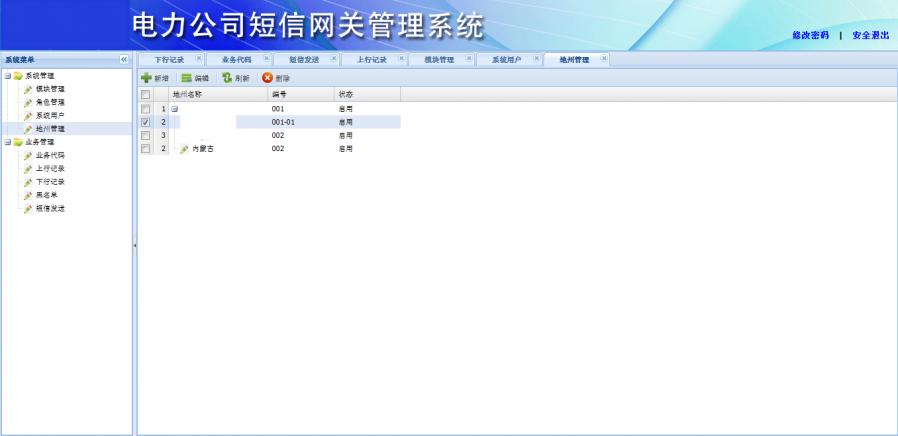
Task: Toggle the select-all checkbox in grid header
Action: 146,94
